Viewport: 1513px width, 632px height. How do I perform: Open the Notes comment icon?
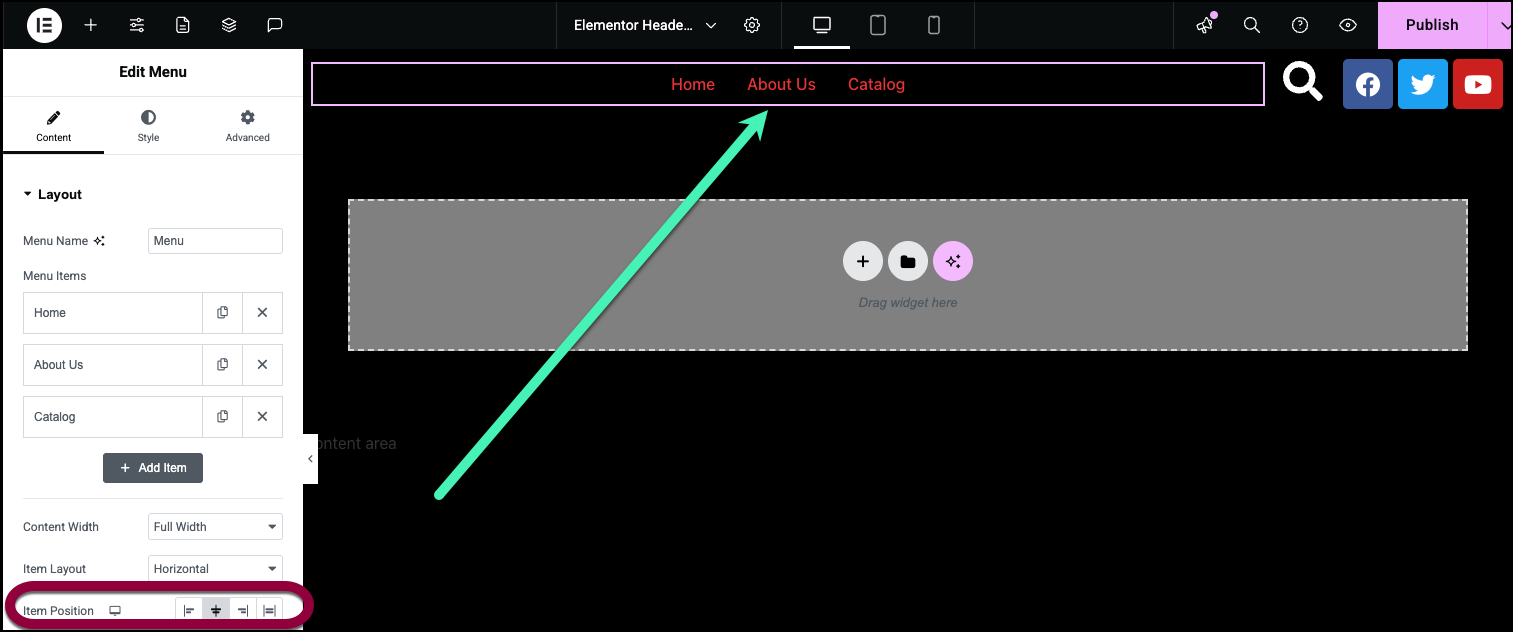click(x=275, y=25)
